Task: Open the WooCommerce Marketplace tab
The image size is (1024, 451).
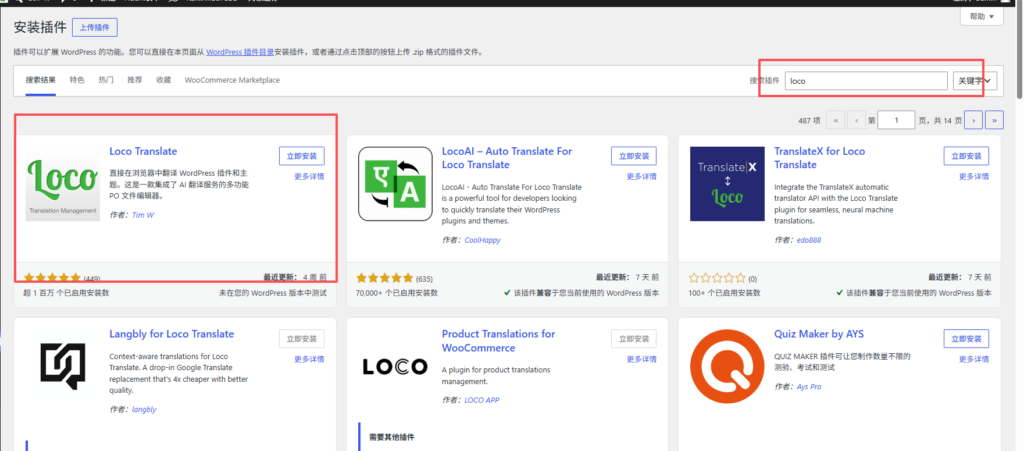Action: point(232,80)
